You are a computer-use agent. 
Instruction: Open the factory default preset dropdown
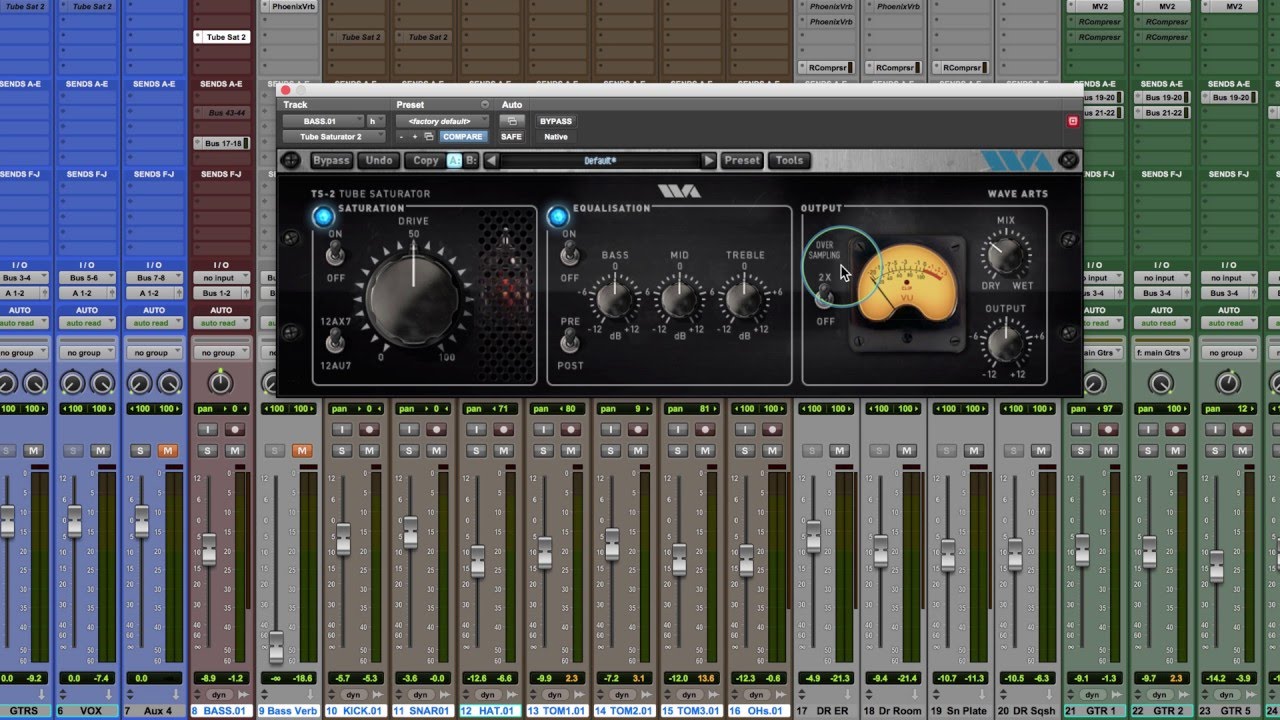click(x=441, y=121)
